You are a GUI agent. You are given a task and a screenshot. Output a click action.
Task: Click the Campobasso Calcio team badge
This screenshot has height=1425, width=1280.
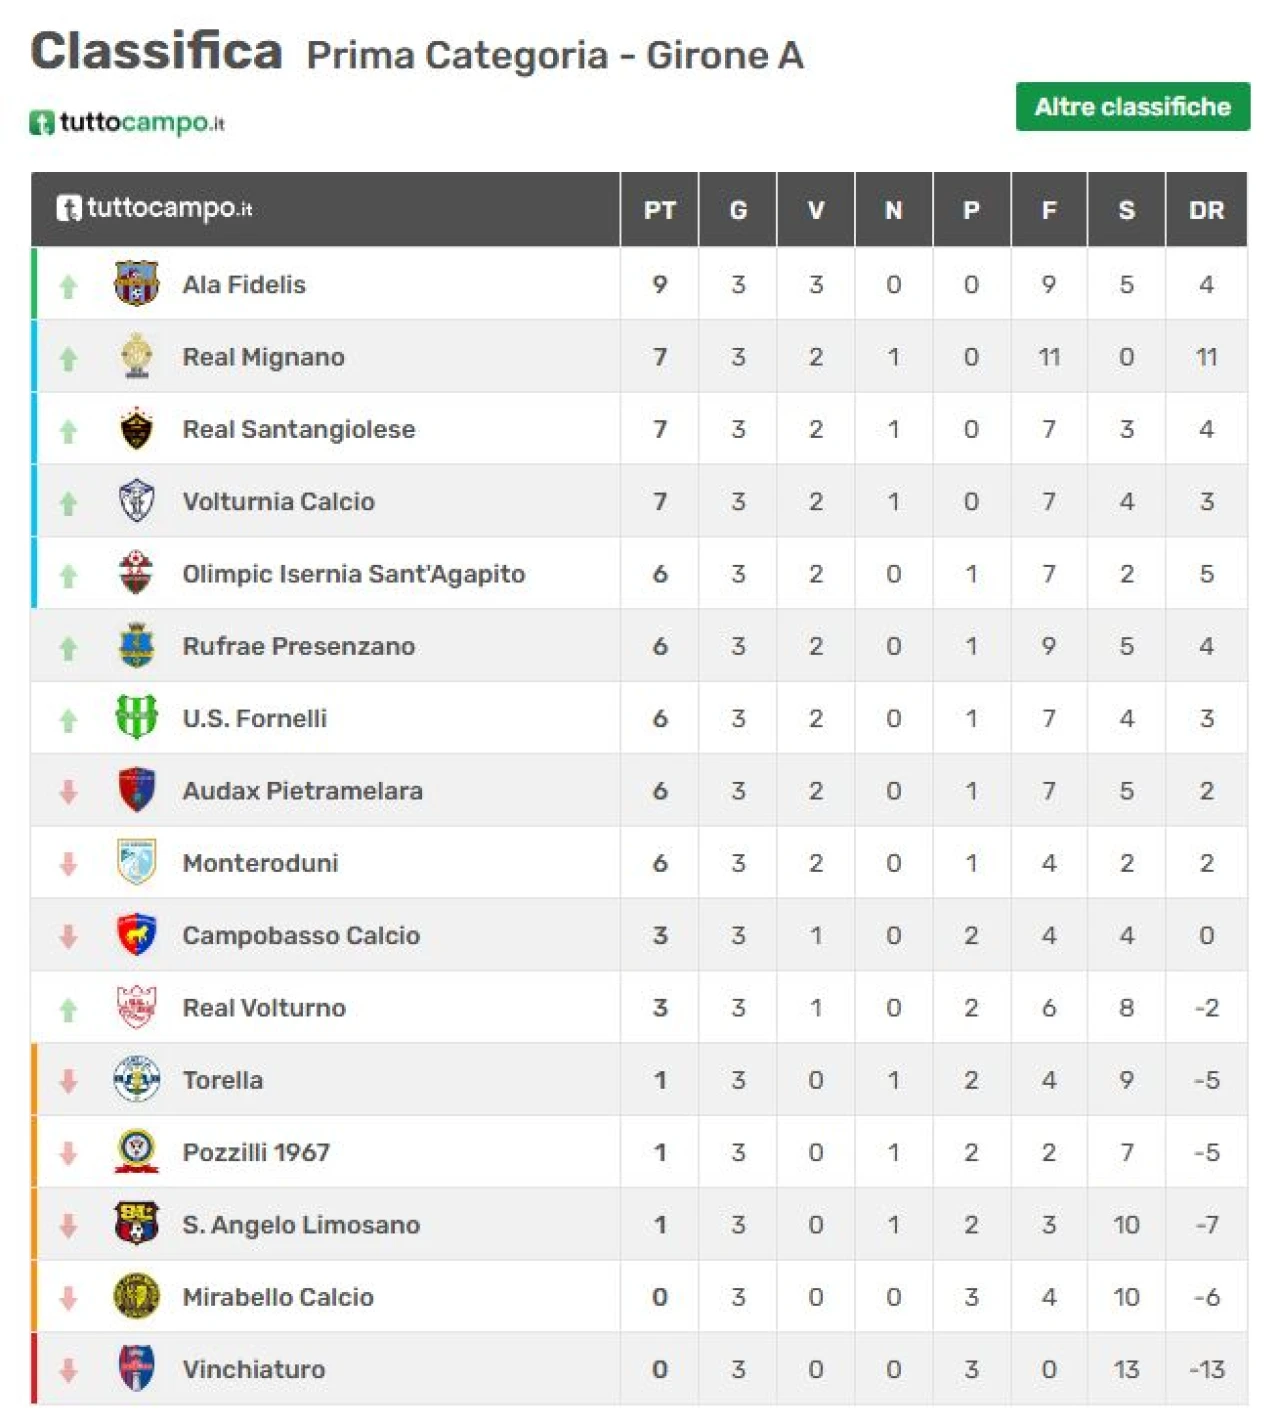(137, 935)
